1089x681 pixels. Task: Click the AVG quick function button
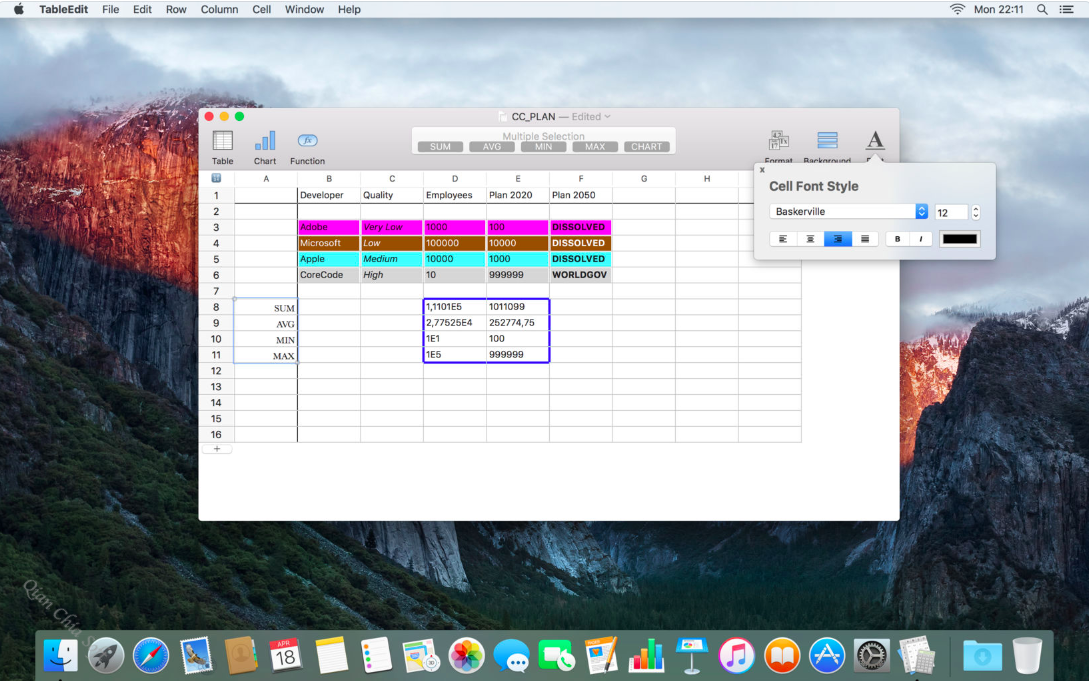(492, 146)
